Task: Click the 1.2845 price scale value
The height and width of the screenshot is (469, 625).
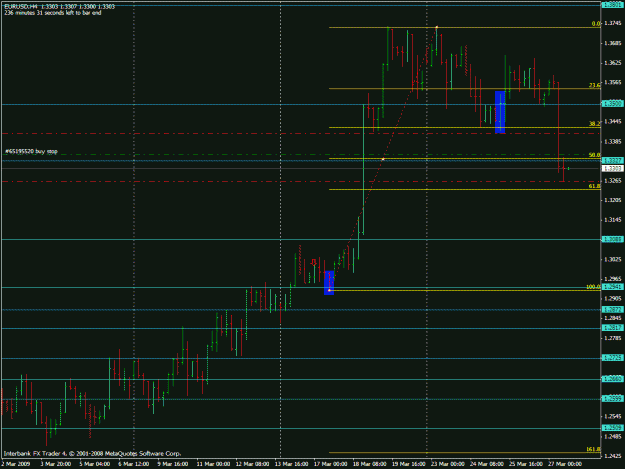Action: pyautogui.click(x=613, y=318)
